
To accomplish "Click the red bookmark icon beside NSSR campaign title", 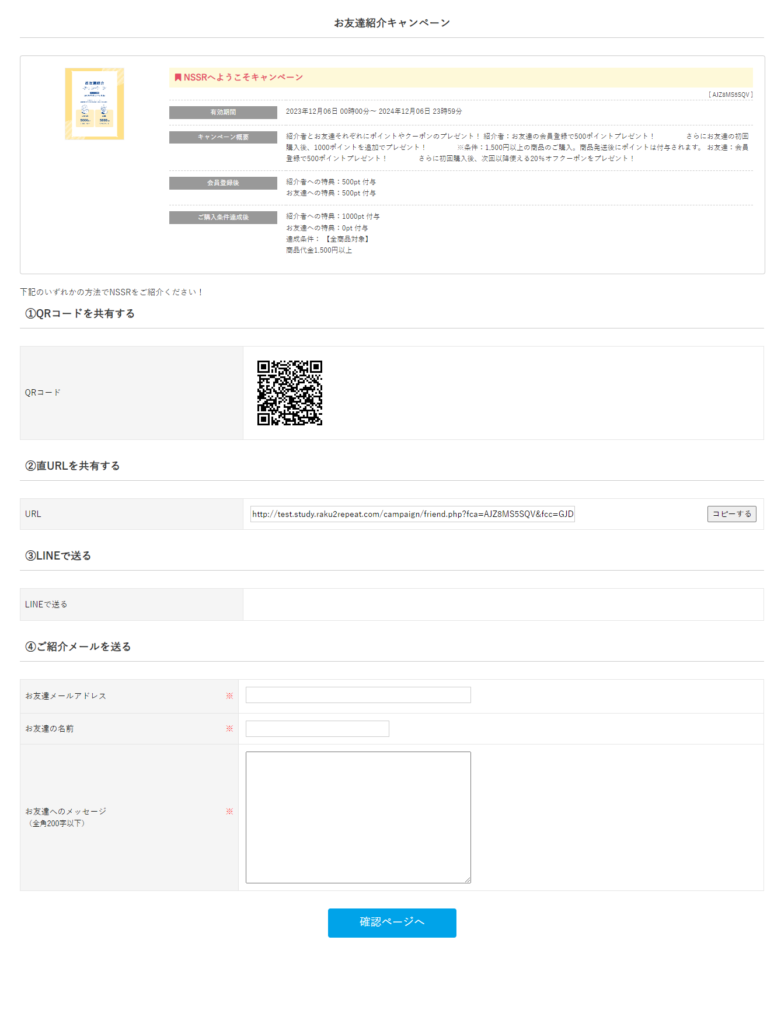I will pos(178,77).
